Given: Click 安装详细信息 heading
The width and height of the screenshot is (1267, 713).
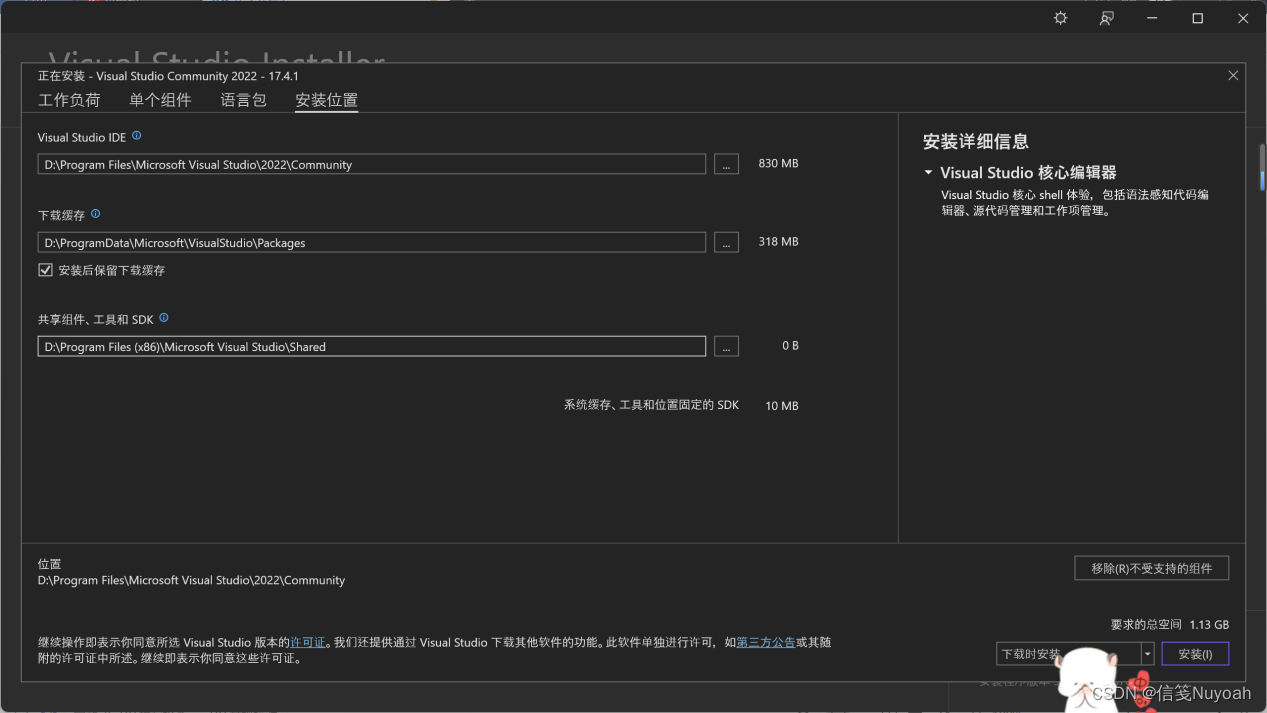Looking at the screenshot, I should click(x=976, y=141).
